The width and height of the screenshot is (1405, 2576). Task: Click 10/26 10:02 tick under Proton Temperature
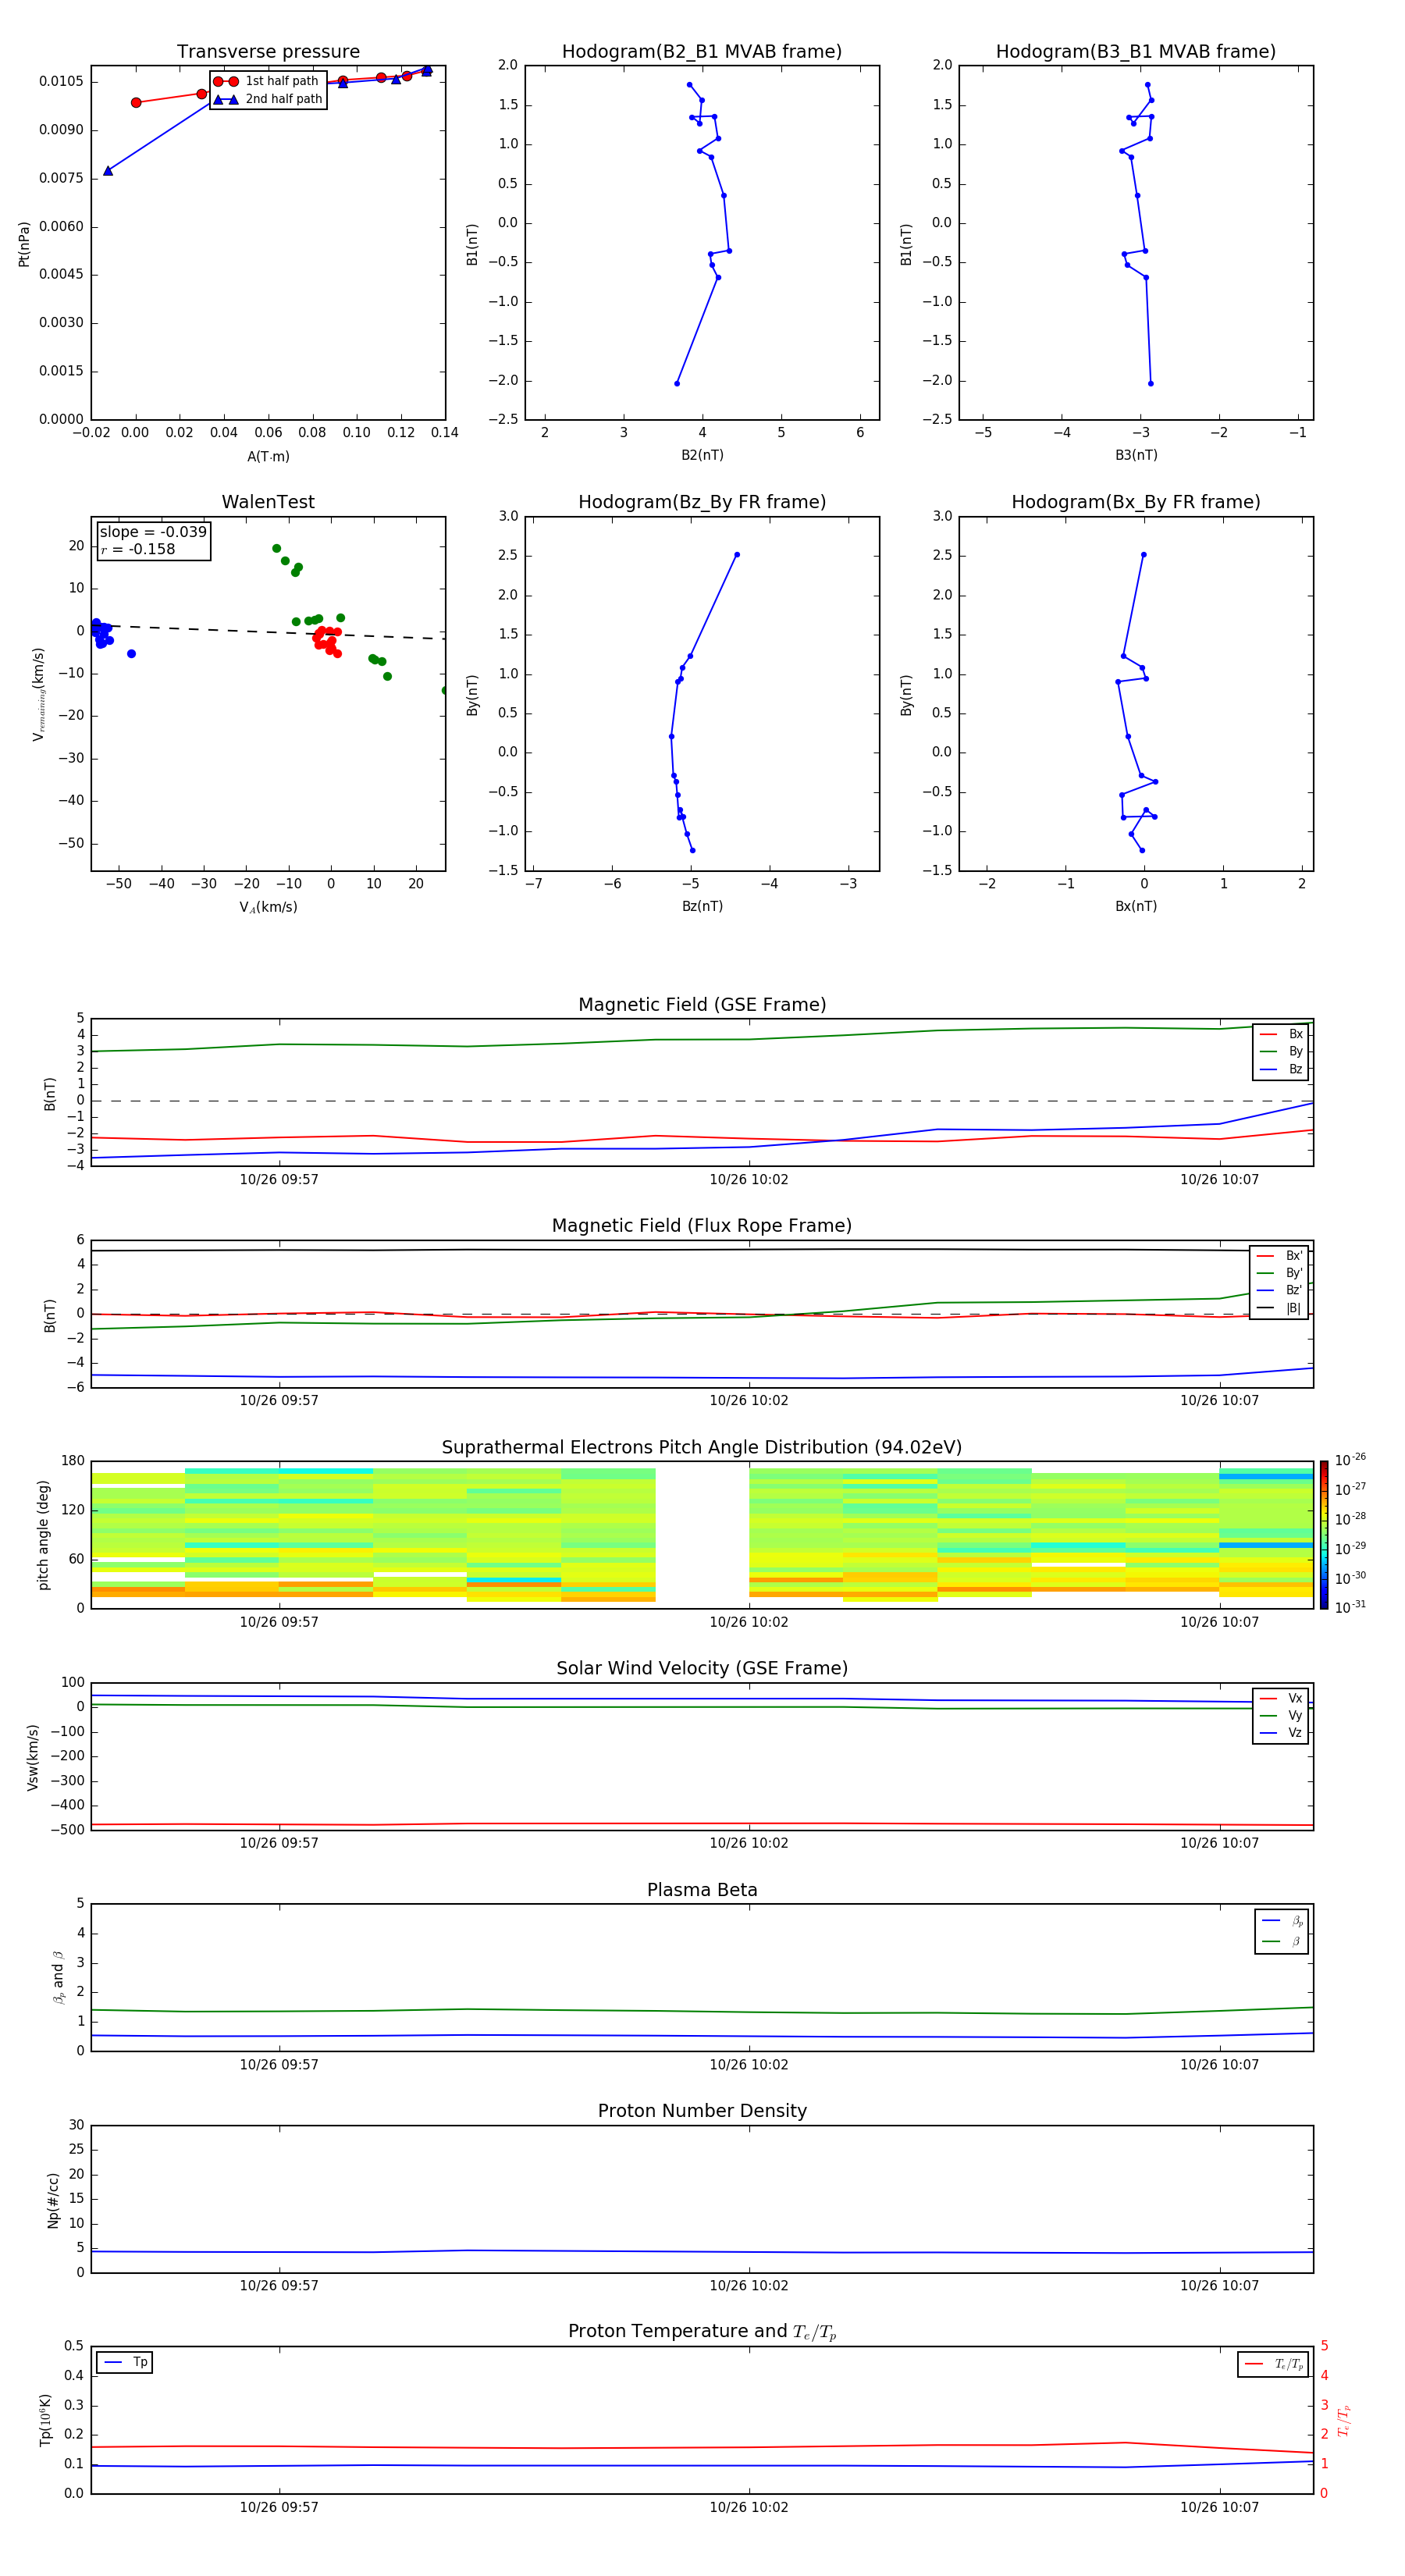[749, 2507]
